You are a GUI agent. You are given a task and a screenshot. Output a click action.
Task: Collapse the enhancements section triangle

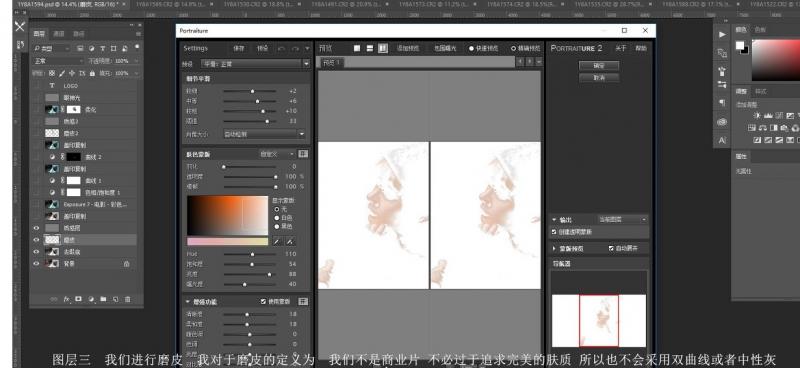pyautogui.click(x=188, y=302)
